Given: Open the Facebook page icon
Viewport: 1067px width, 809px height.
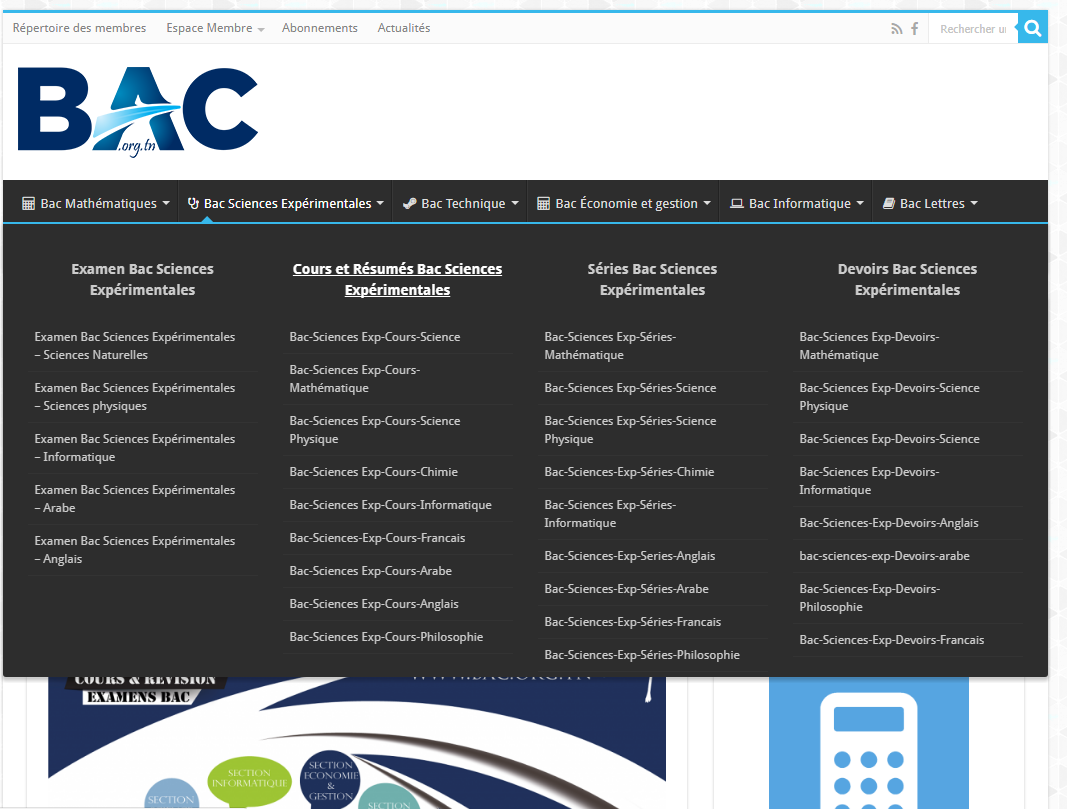Looking at the screenshot, I should click(x=914, y=29).
